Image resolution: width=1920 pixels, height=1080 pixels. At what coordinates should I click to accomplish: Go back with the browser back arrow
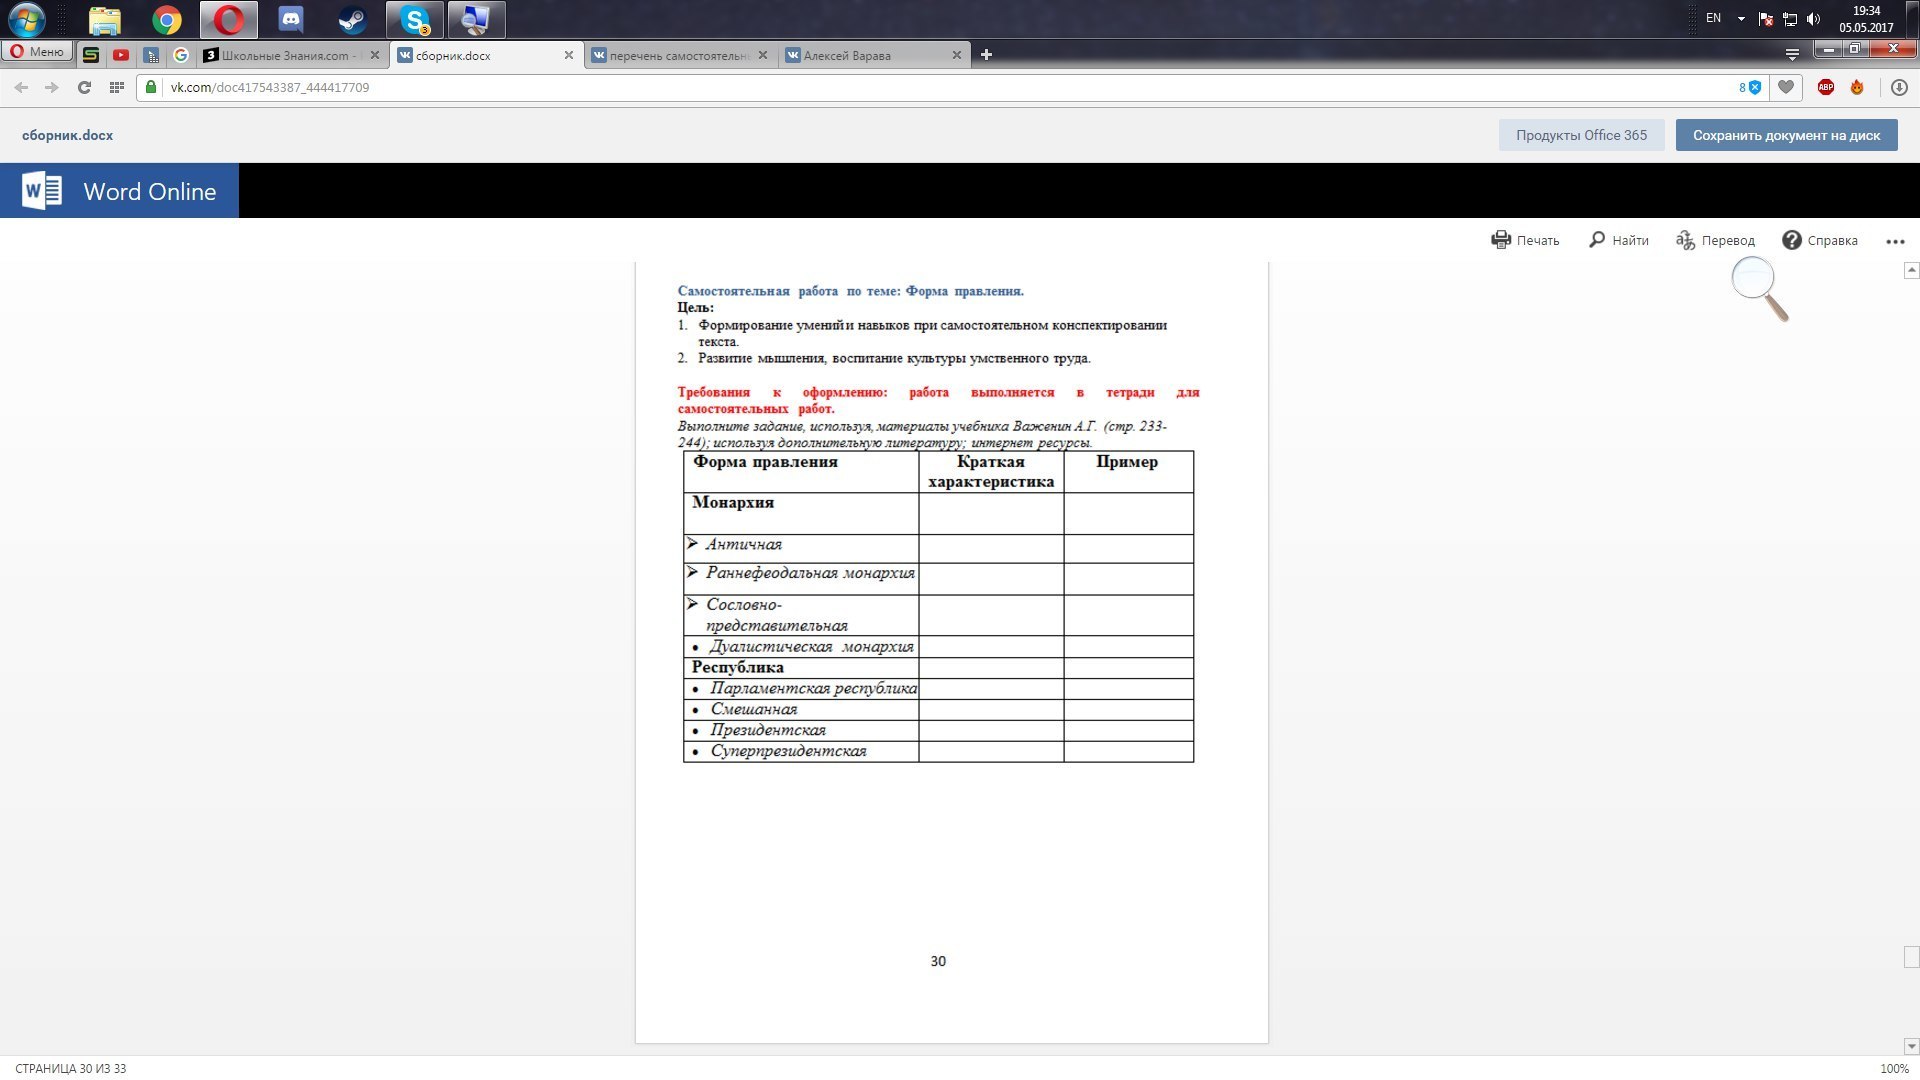[21, 87]
